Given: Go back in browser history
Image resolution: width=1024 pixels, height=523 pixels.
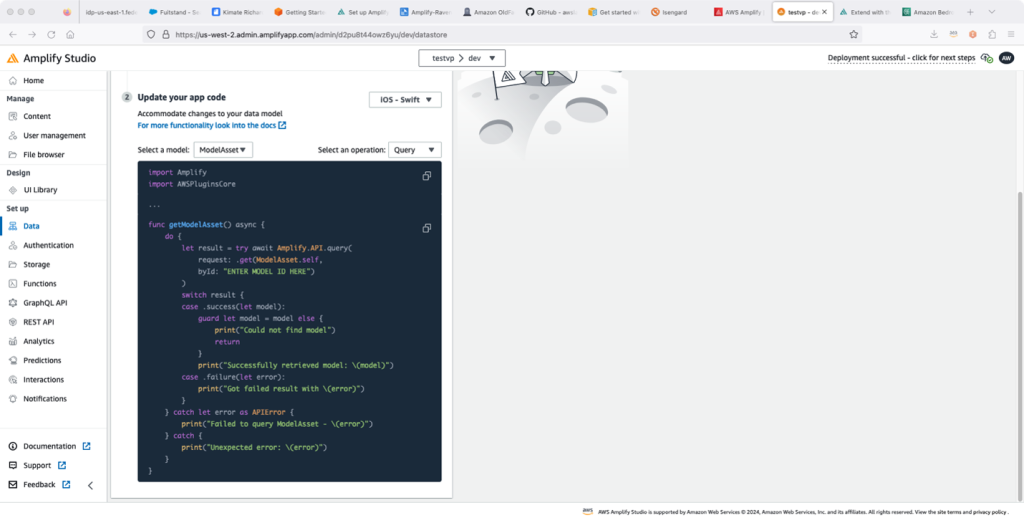Looking at the screenshot, I should [14, 35].
